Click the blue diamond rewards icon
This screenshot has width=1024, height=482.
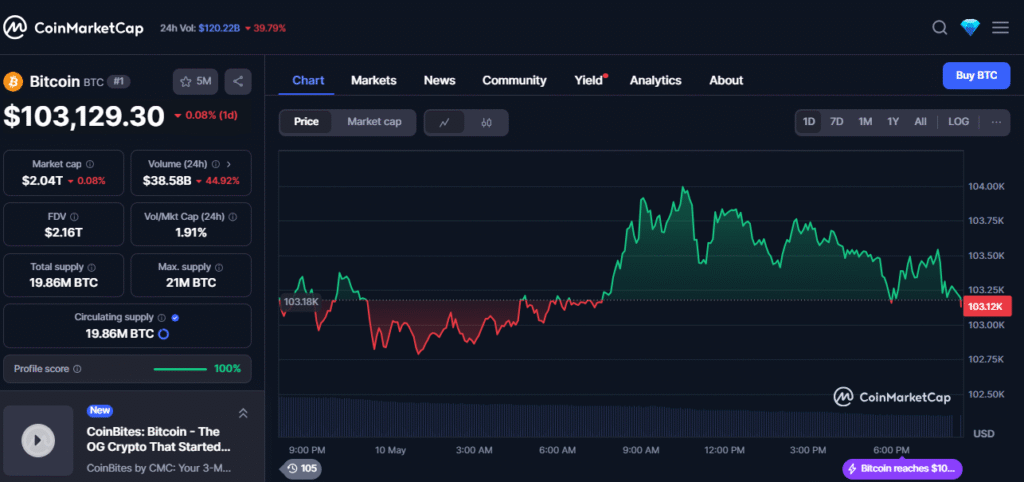coord(970,27)
